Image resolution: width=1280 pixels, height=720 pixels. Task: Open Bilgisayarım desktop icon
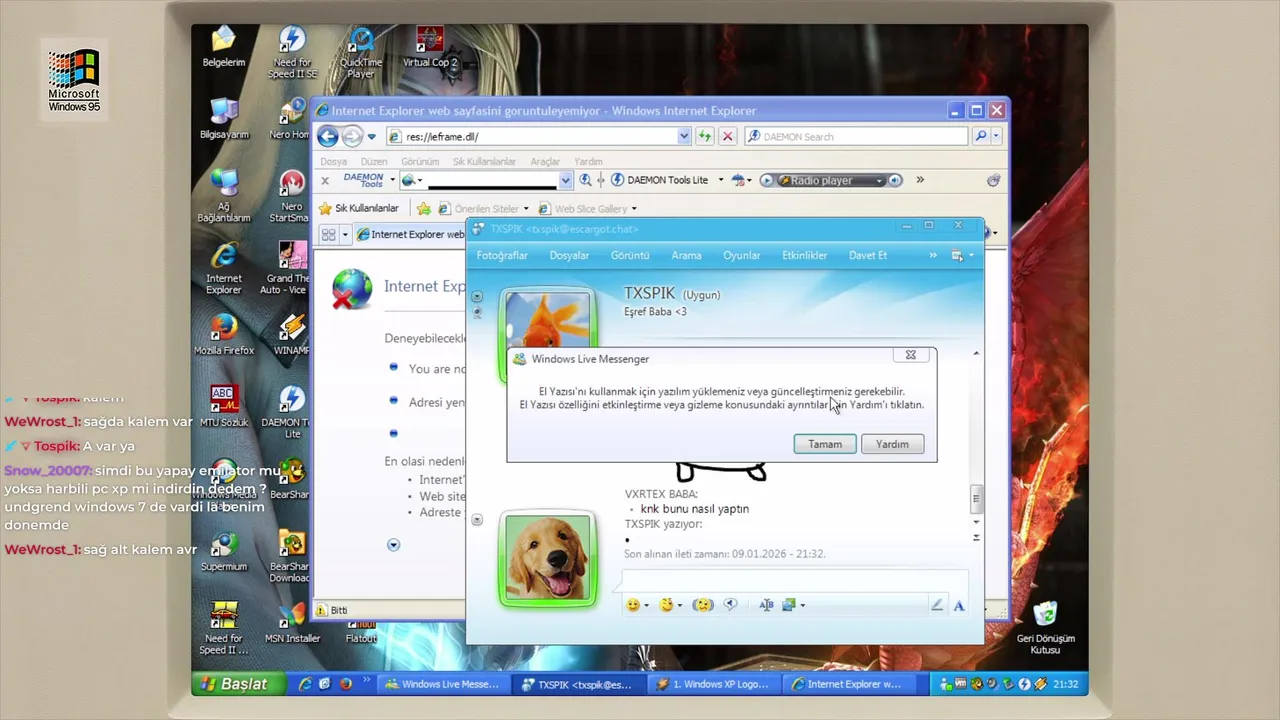pos(224,119)
